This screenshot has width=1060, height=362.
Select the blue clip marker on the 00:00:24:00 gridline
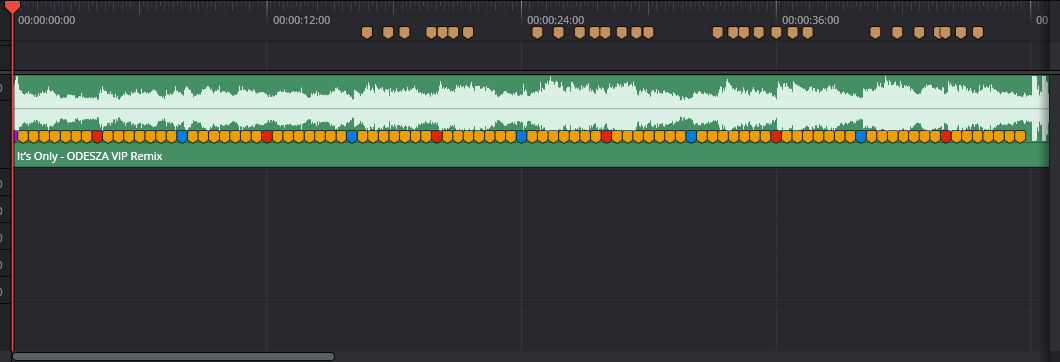(521, 136)
